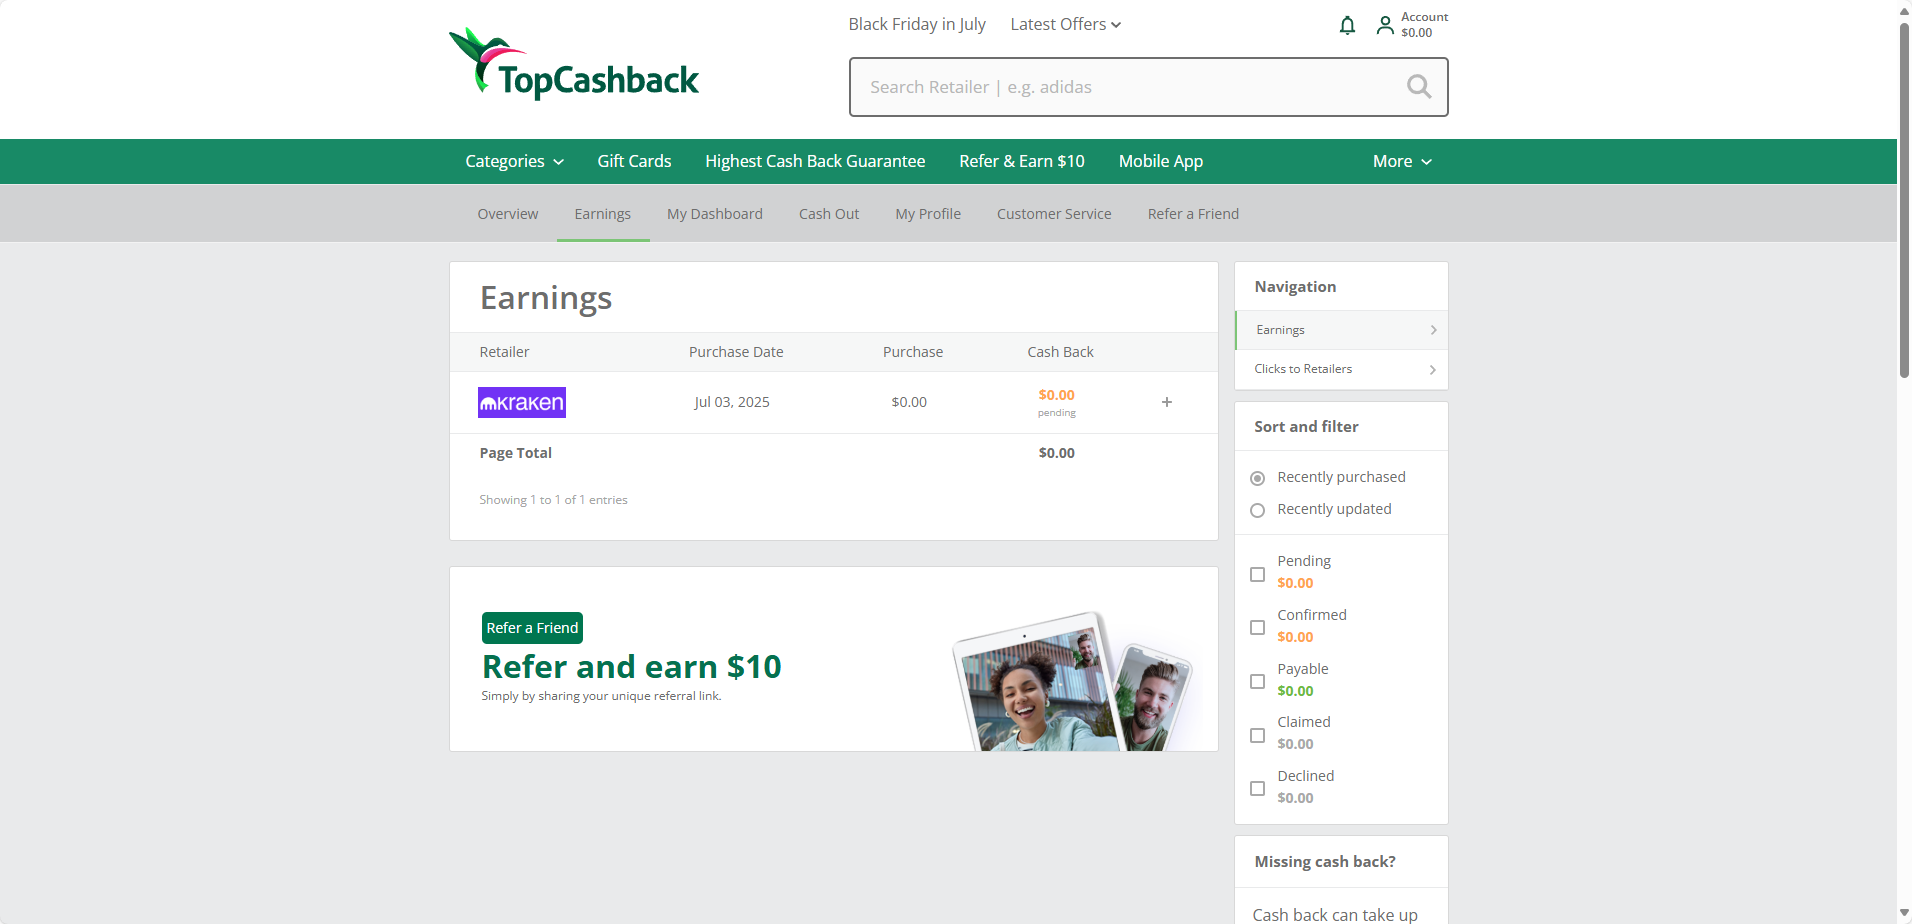Open the Gift Cards menu item
The width and height of the screenshot is (1912, 924).
pos(634,161)
